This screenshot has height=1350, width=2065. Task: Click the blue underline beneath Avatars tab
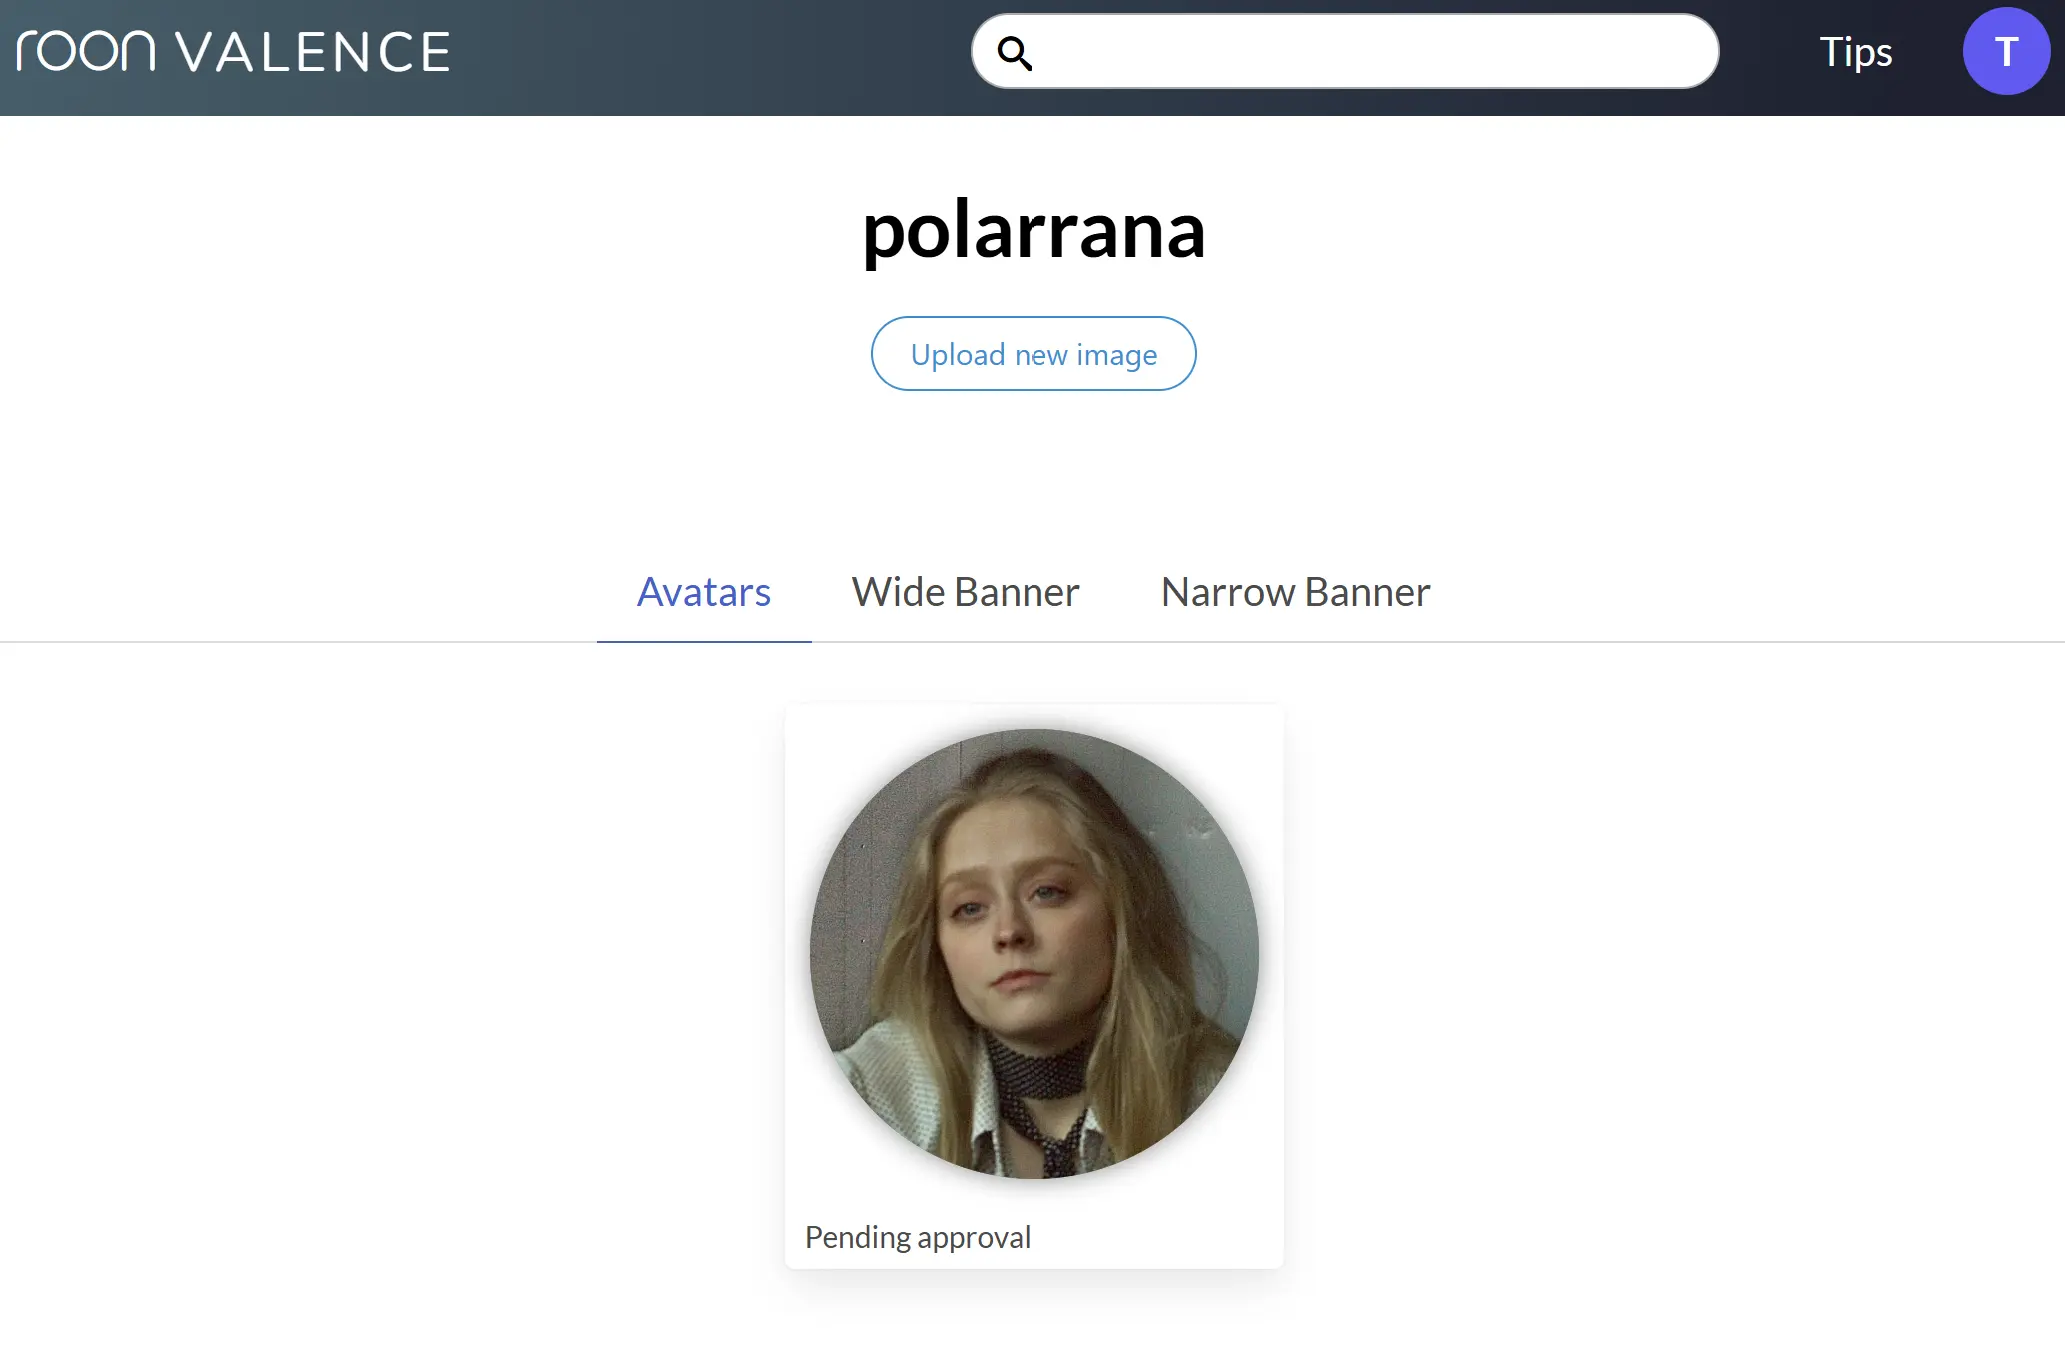point(703,641)
